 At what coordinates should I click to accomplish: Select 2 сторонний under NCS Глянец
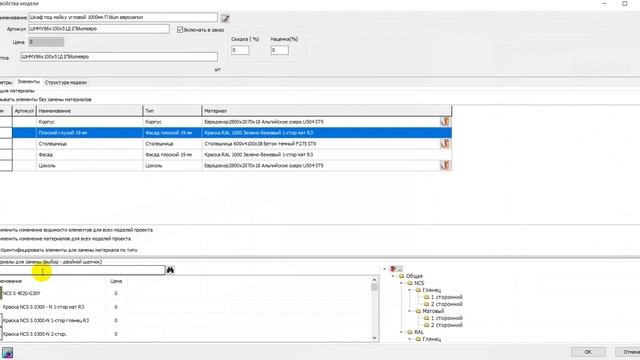tap(447, 304)
